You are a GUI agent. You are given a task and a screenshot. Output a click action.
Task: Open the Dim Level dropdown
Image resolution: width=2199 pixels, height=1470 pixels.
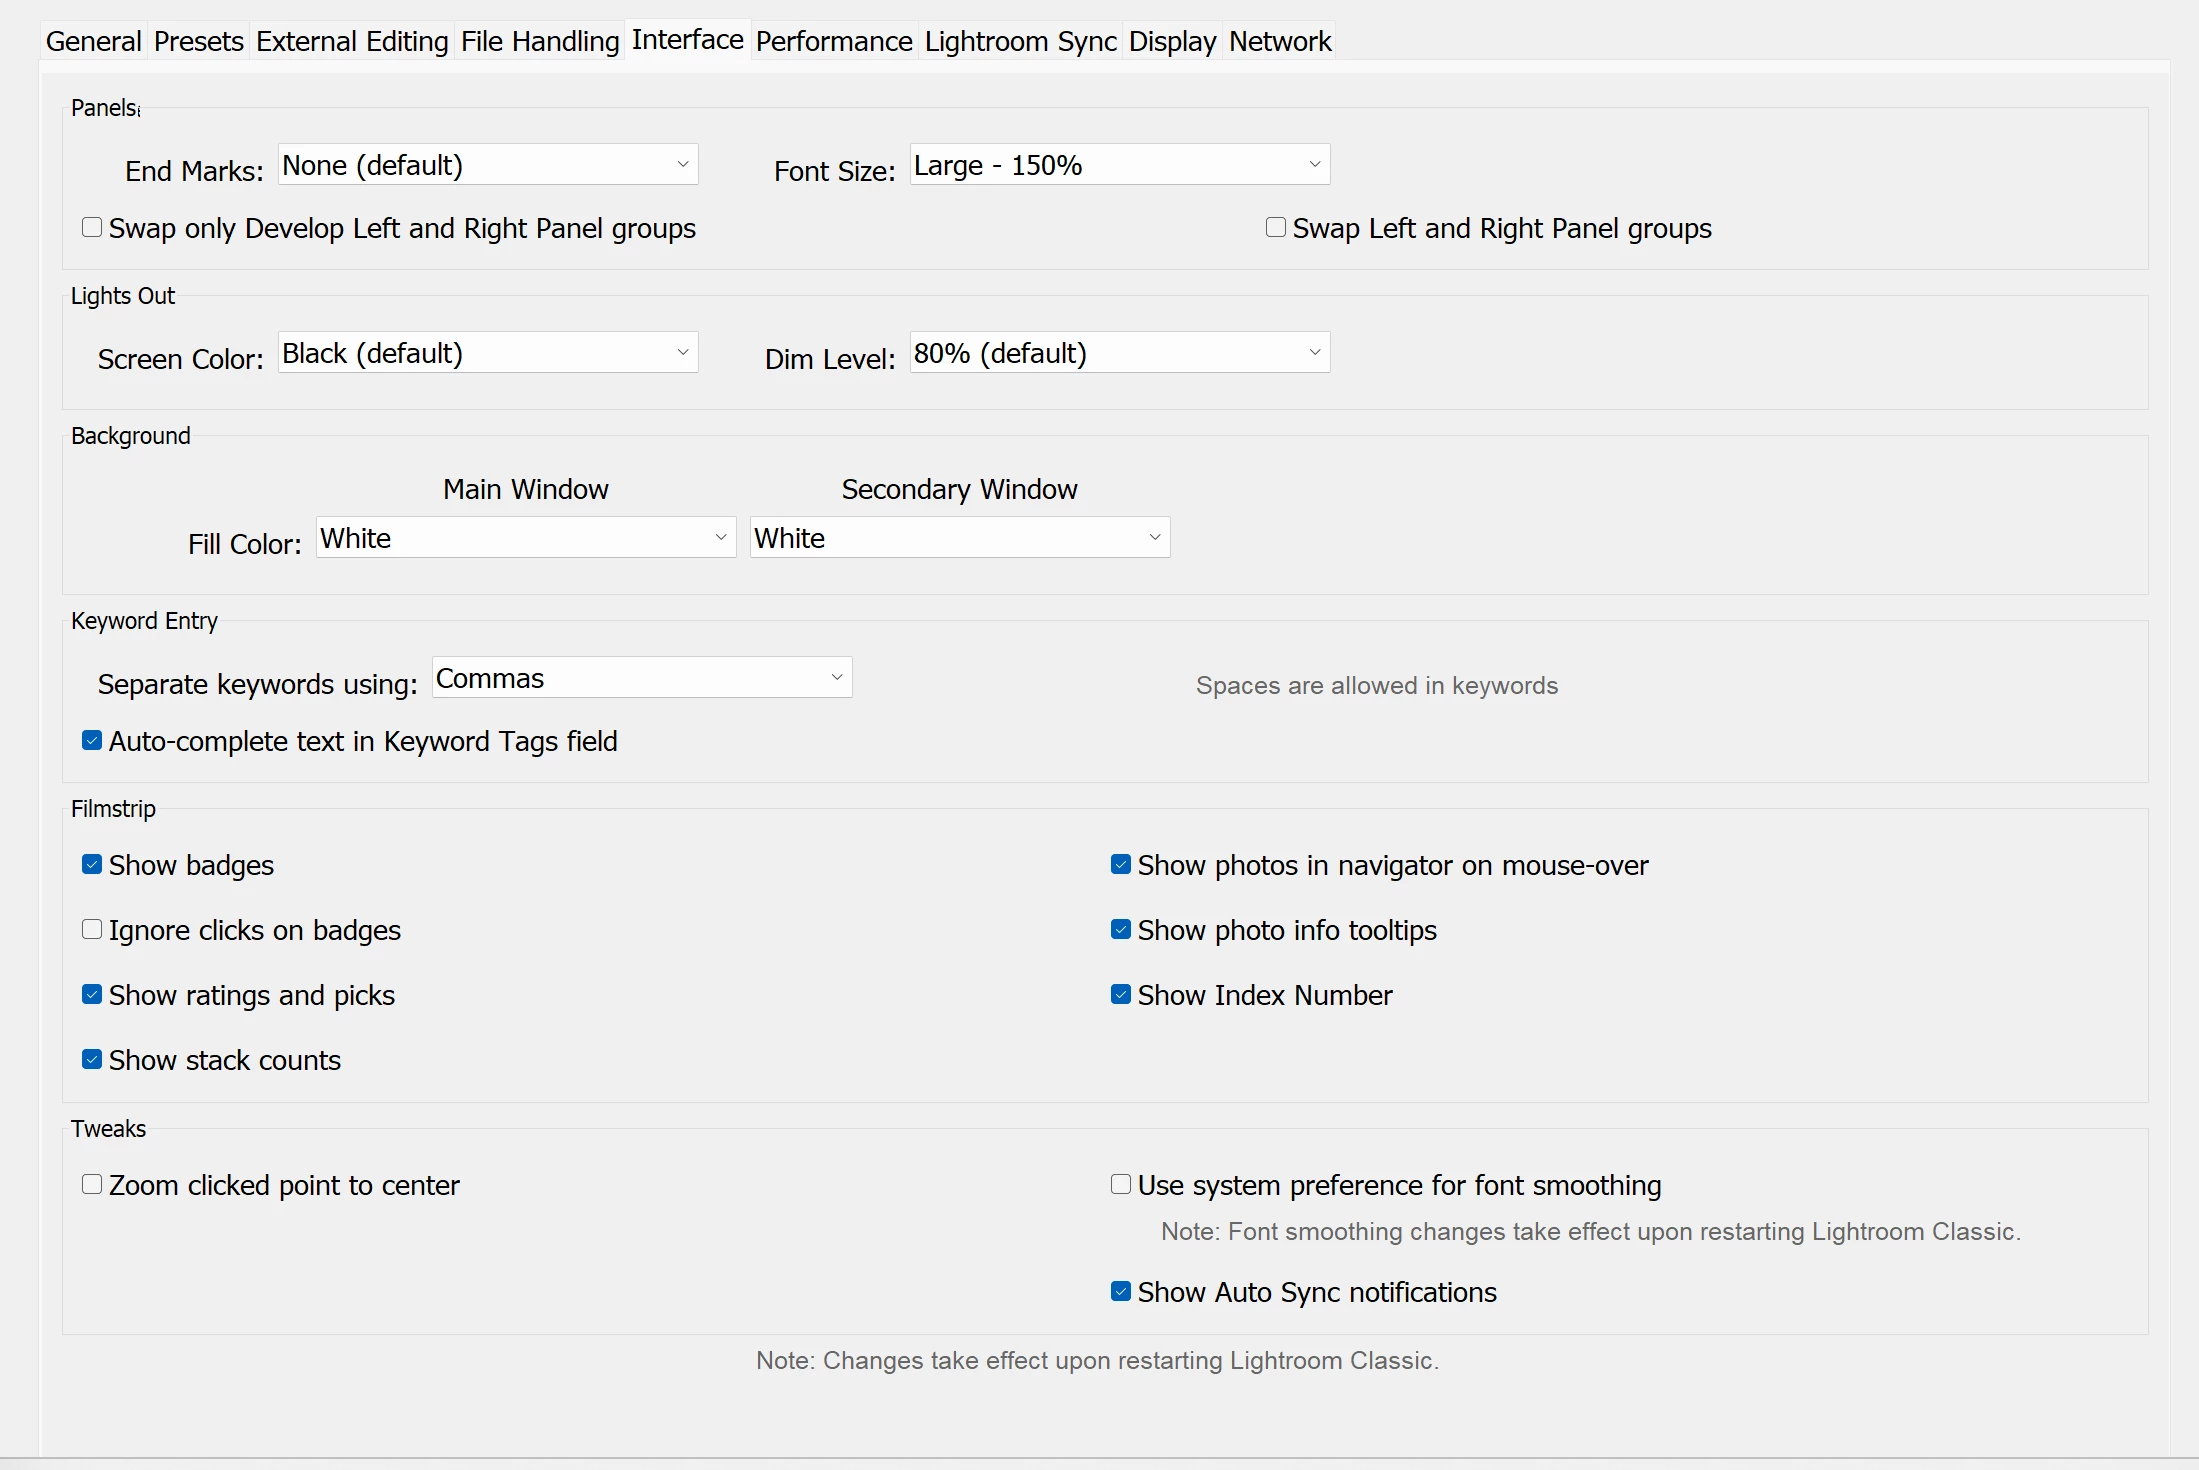1119,353
